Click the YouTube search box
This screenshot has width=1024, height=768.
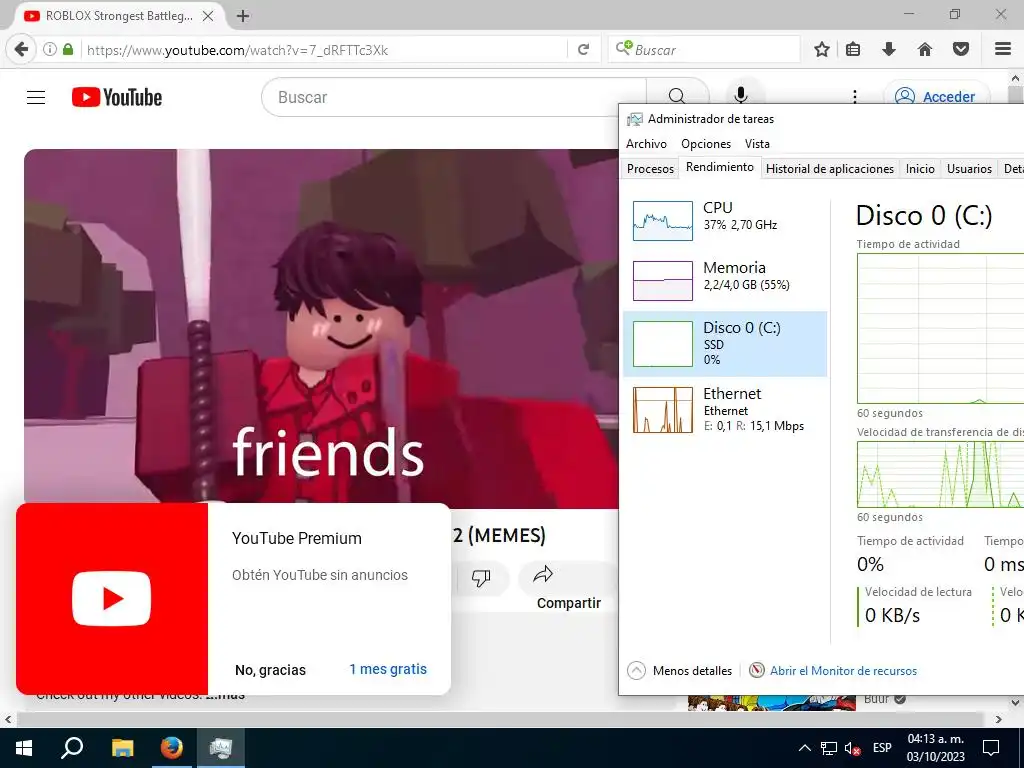(x=454, y=97)
